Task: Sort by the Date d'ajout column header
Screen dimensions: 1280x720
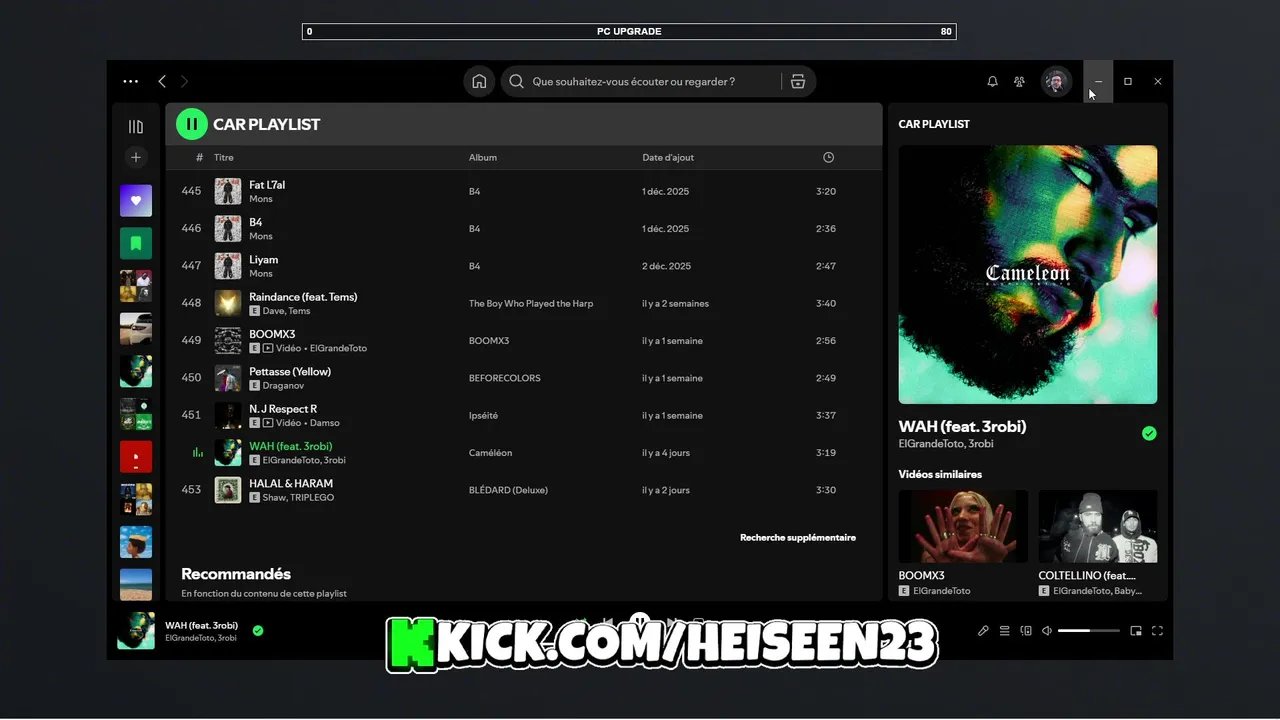Action: 668,157
